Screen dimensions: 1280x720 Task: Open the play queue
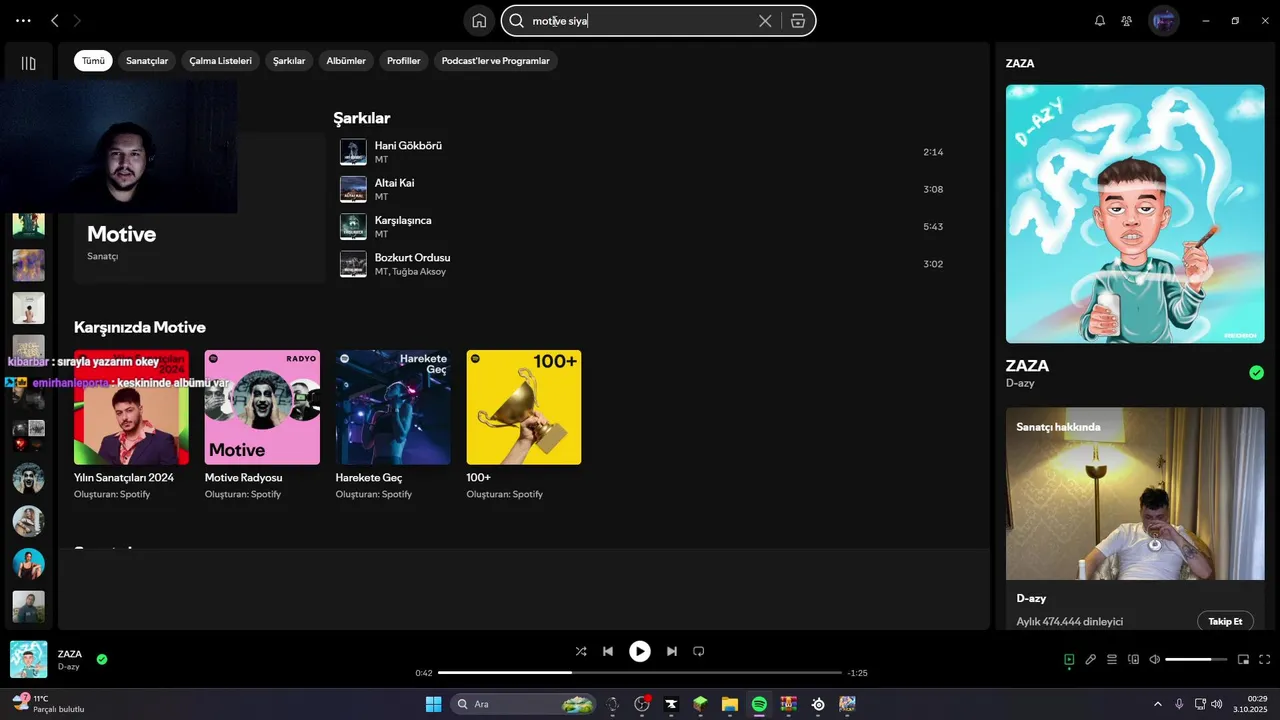(1112, 659)
